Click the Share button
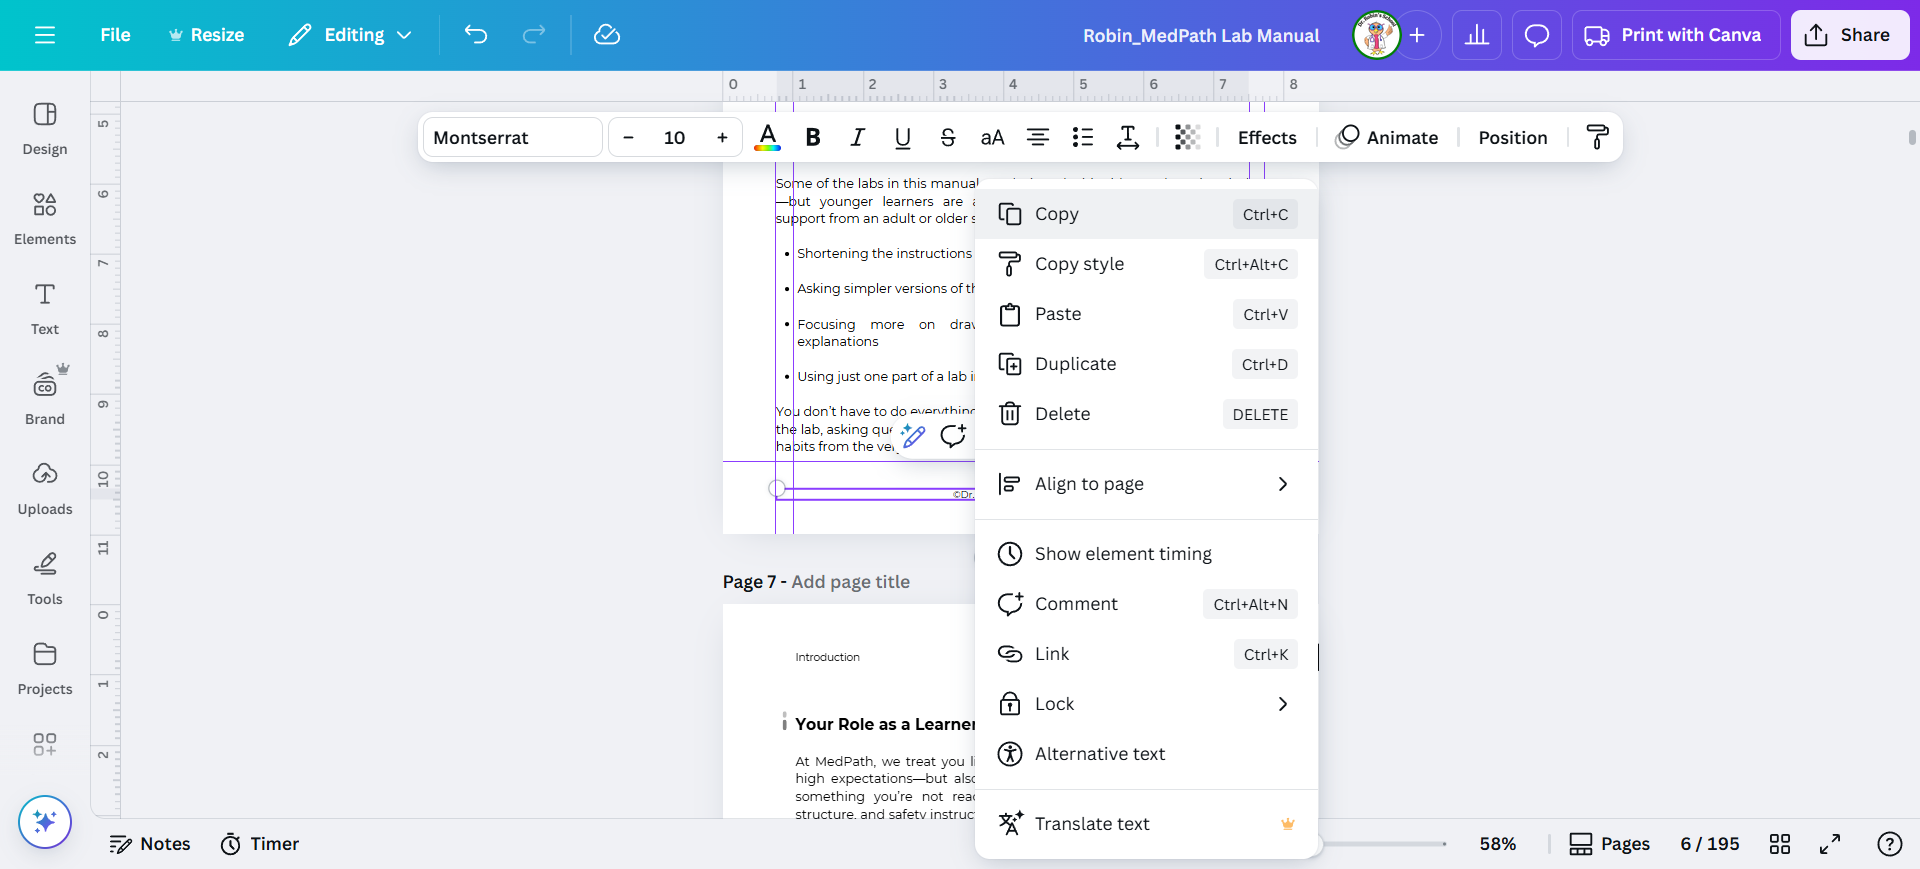 [1849, 35]
